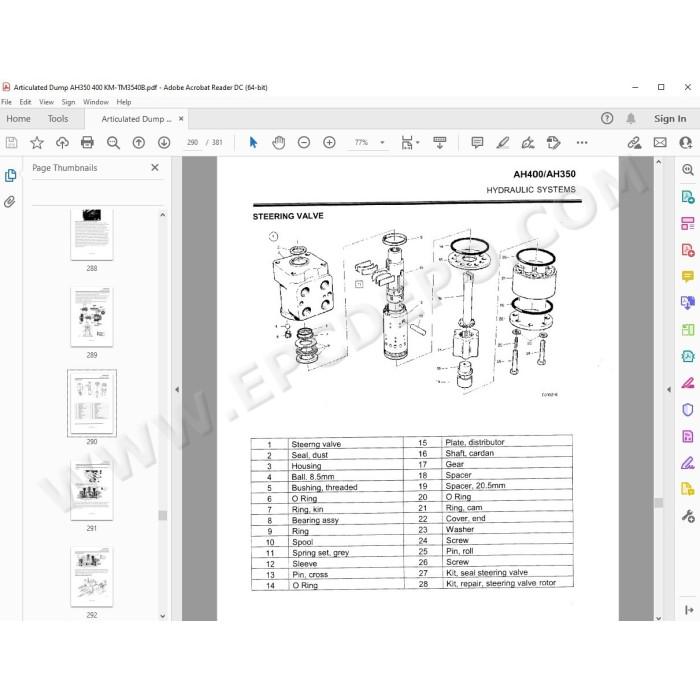Activate the Hand pan tool
The width and height of the screenshot is (700, 700).
coord(279,143)
